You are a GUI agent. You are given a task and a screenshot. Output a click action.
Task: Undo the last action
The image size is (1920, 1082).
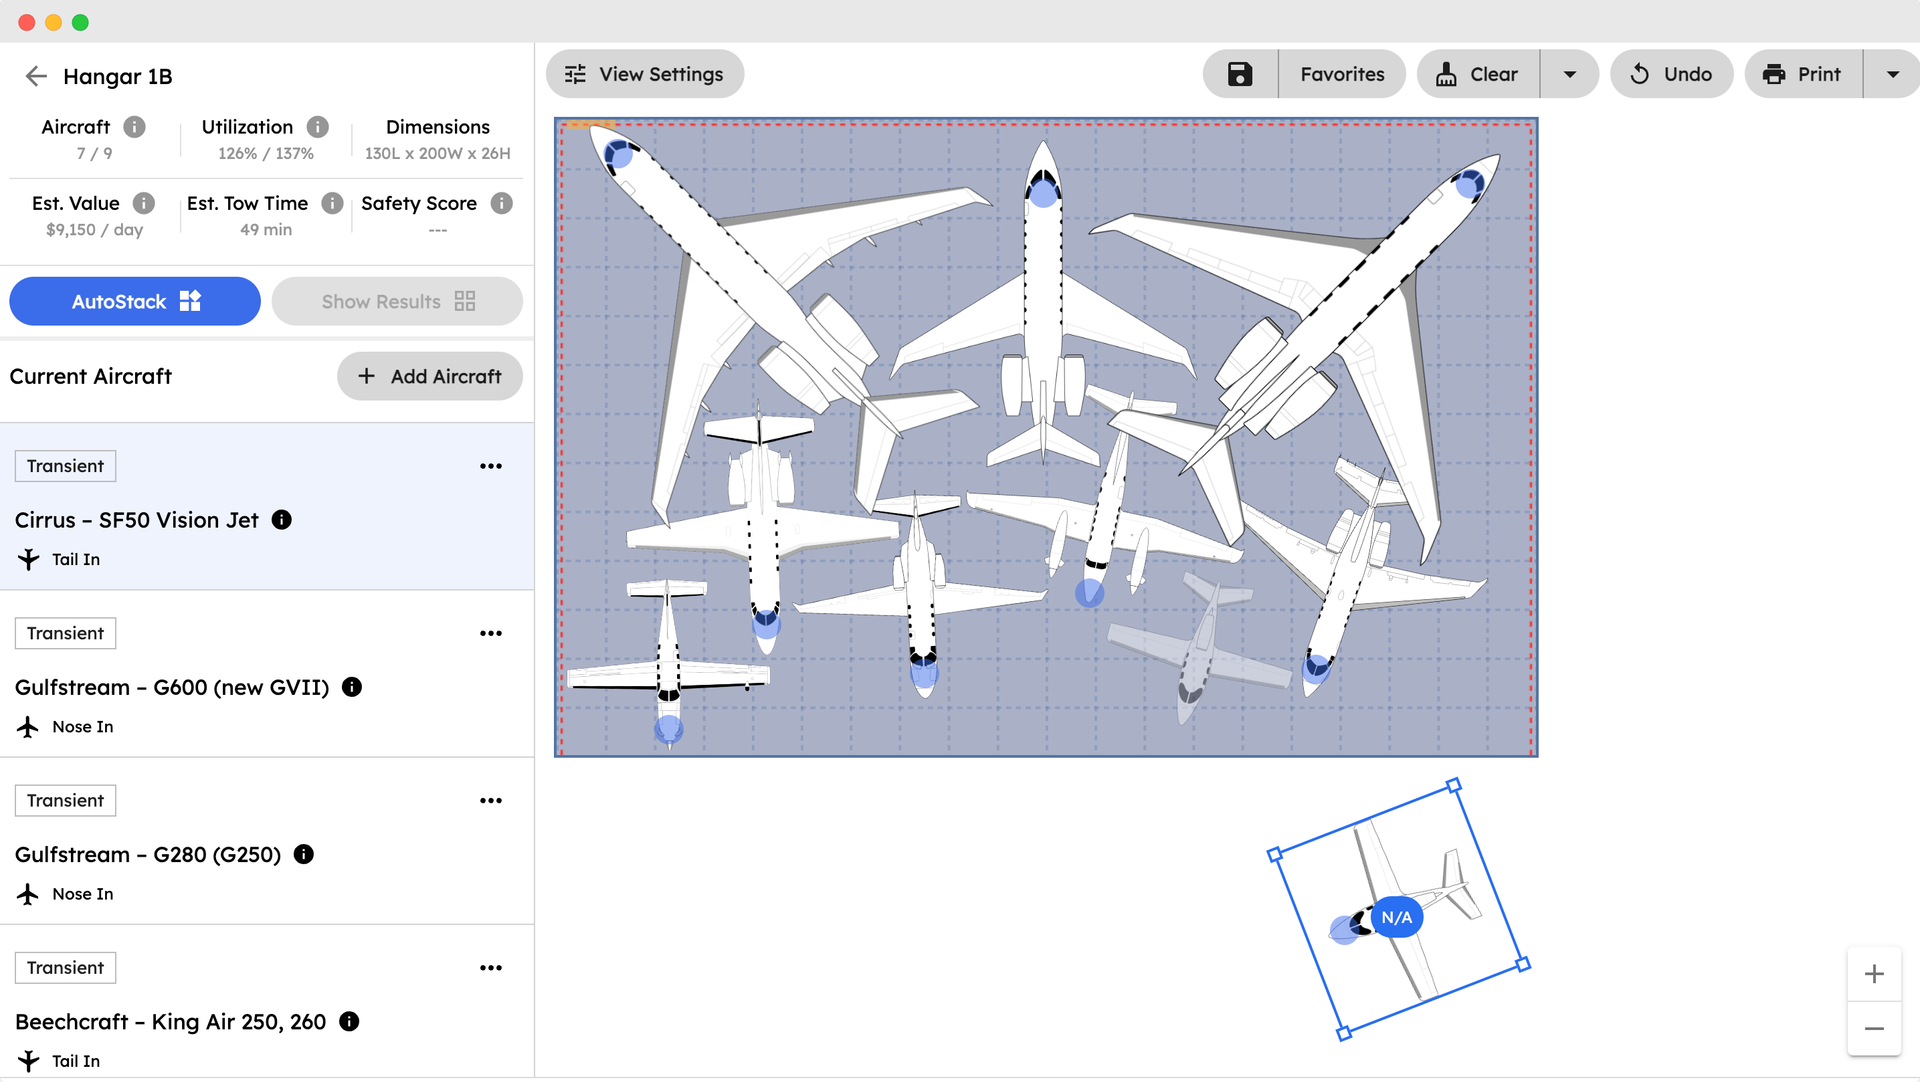1671,74
